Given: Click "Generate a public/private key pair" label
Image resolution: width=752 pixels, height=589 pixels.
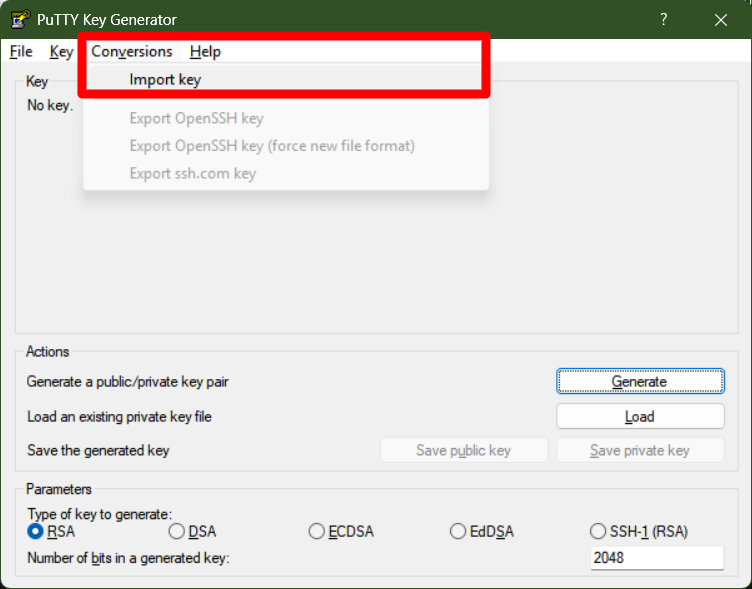Looking at the screenshot, I should 128,382.
